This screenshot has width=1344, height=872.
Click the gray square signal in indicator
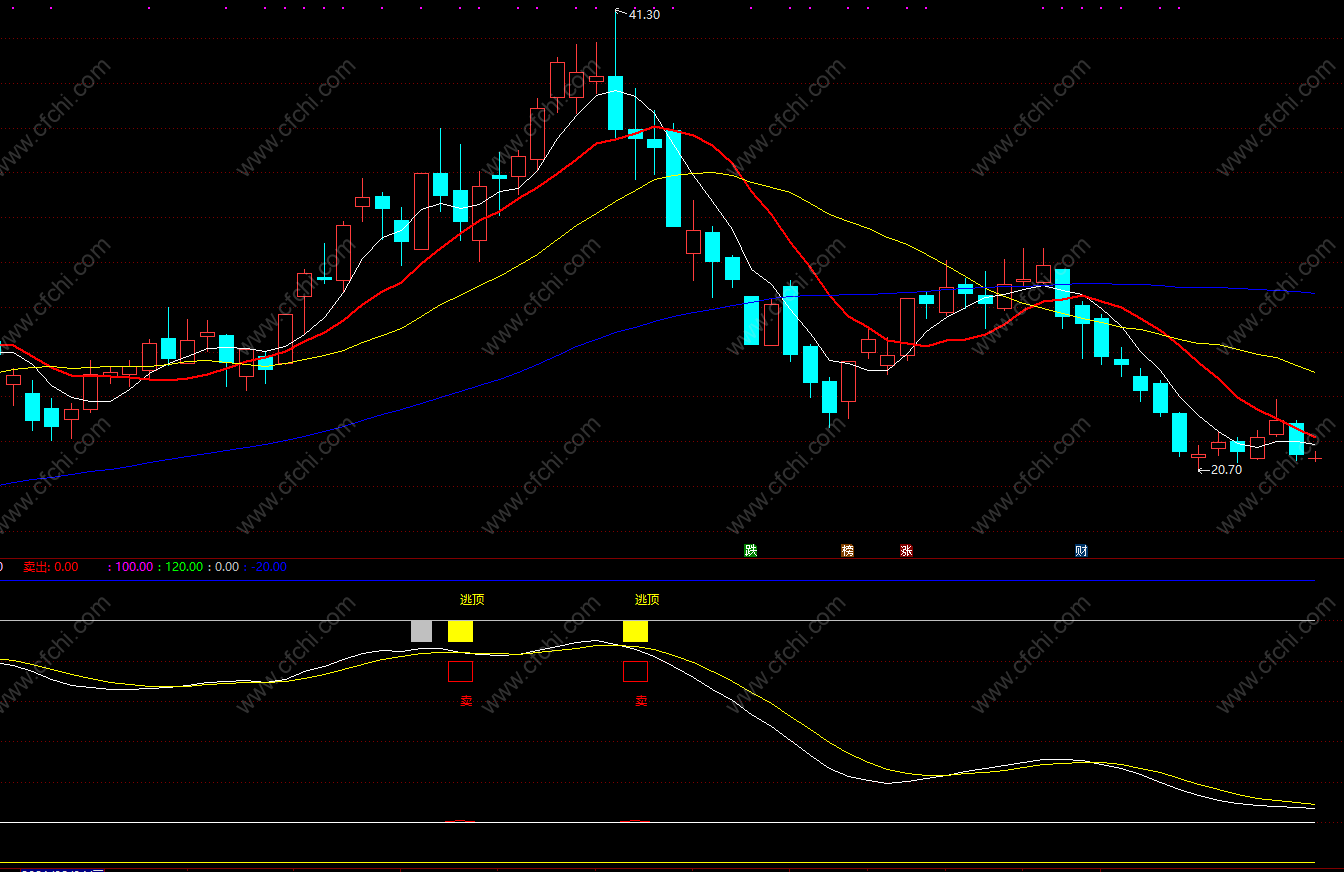[422, 631]
